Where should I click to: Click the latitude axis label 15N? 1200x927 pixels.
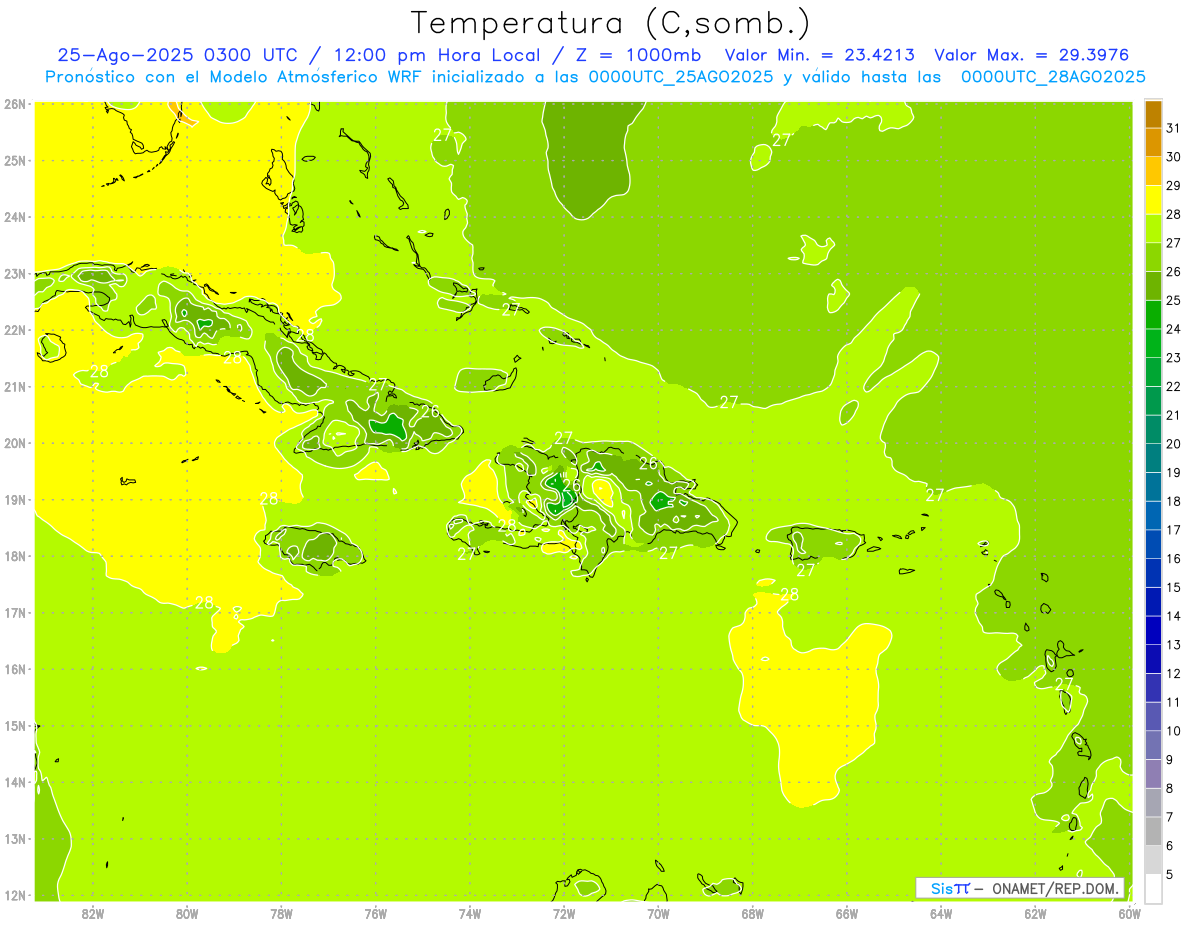(14, 725)
